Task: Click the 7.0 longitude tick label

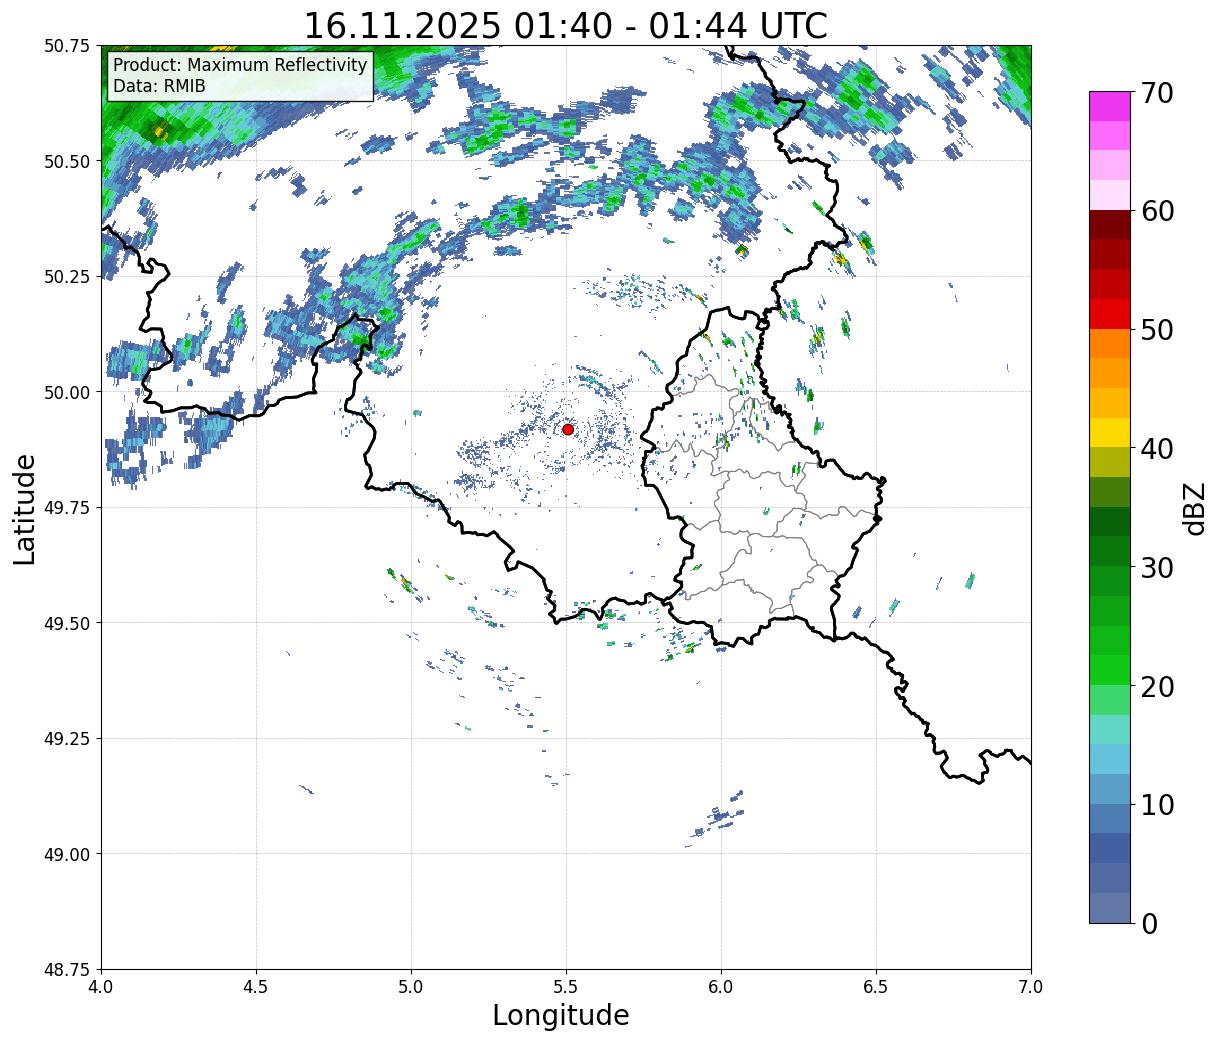Action: click(x=1031, y=987)
